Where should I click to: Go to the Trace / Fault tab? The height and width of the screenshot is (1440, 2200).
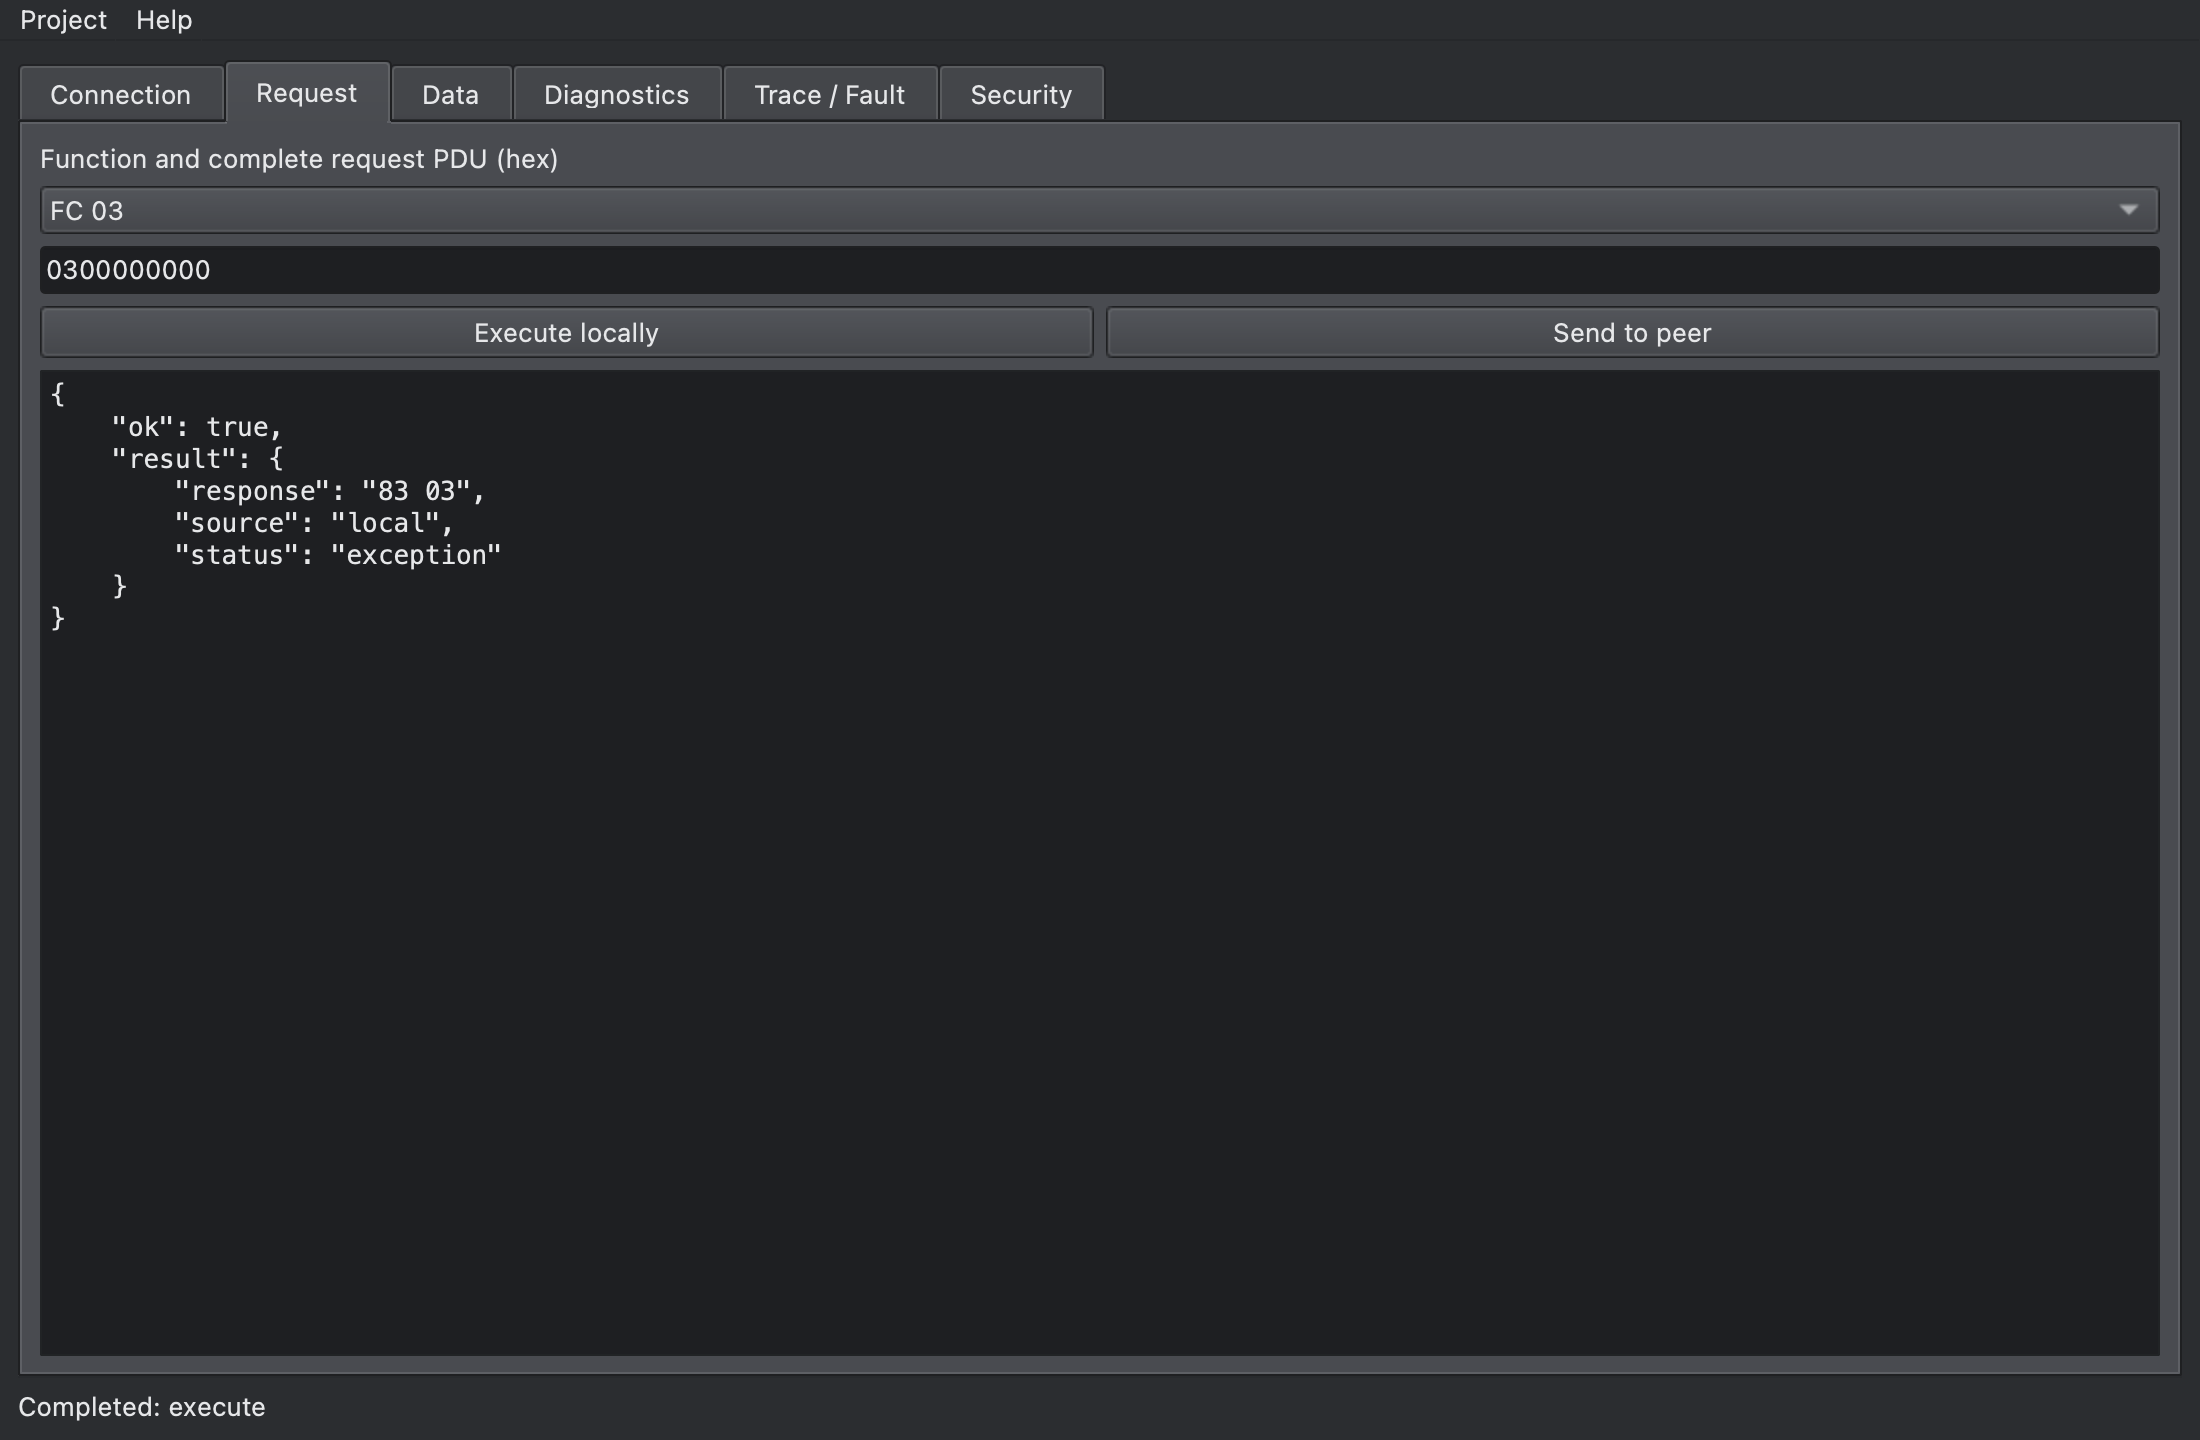(x=830, y=94)
